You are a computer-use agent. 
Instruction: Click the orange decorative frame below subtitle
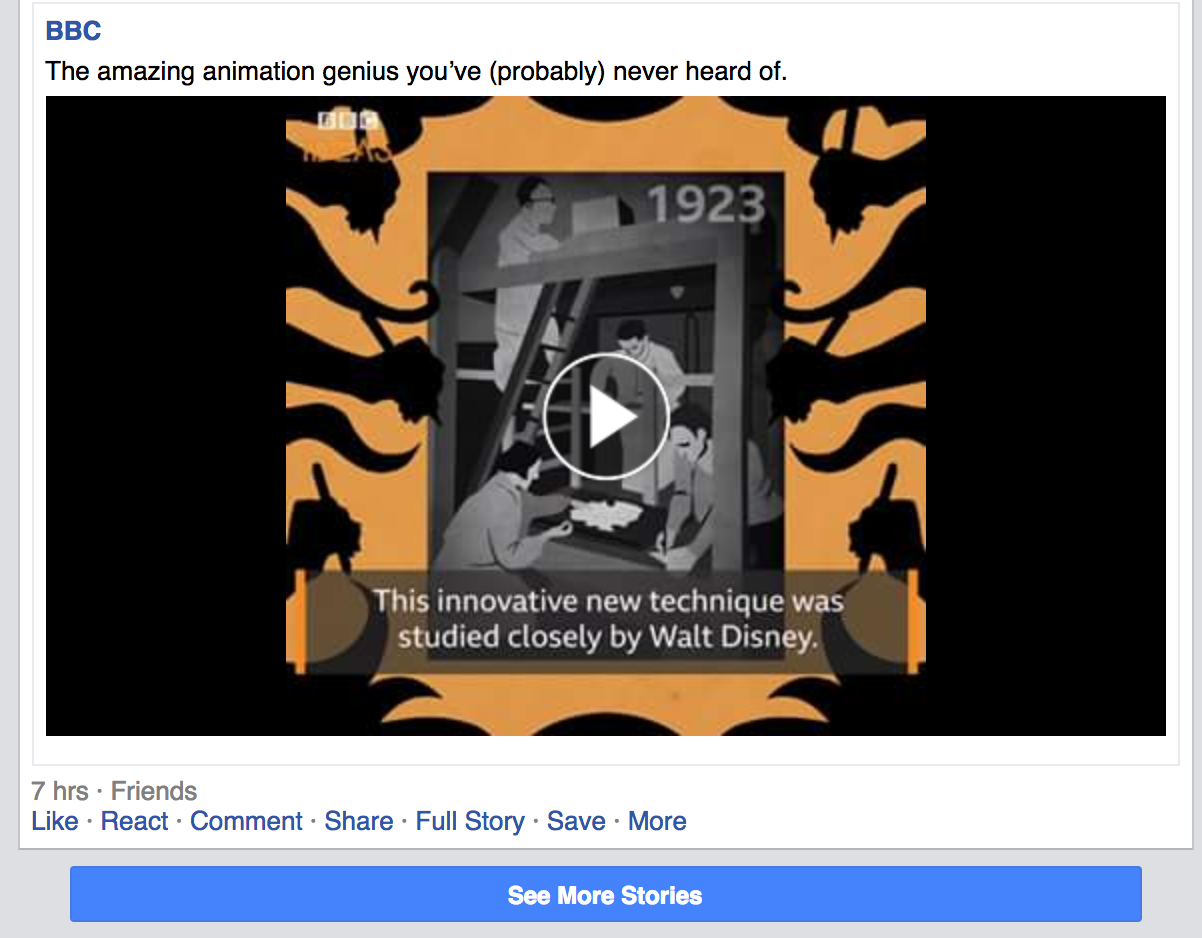coord(606,692)
